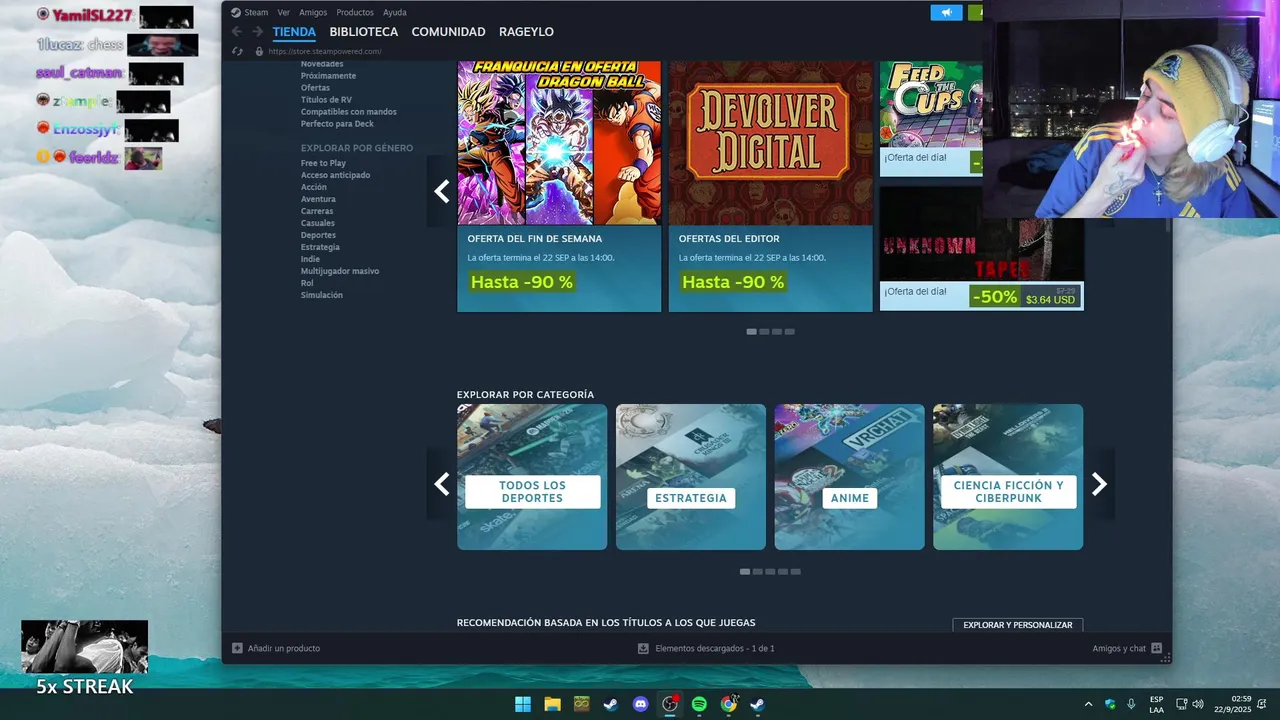Screen dimensions: 1280x720
Task: Open the RAGEYLO profile tab
Action: pyautogui.click(x=526, y=32)
